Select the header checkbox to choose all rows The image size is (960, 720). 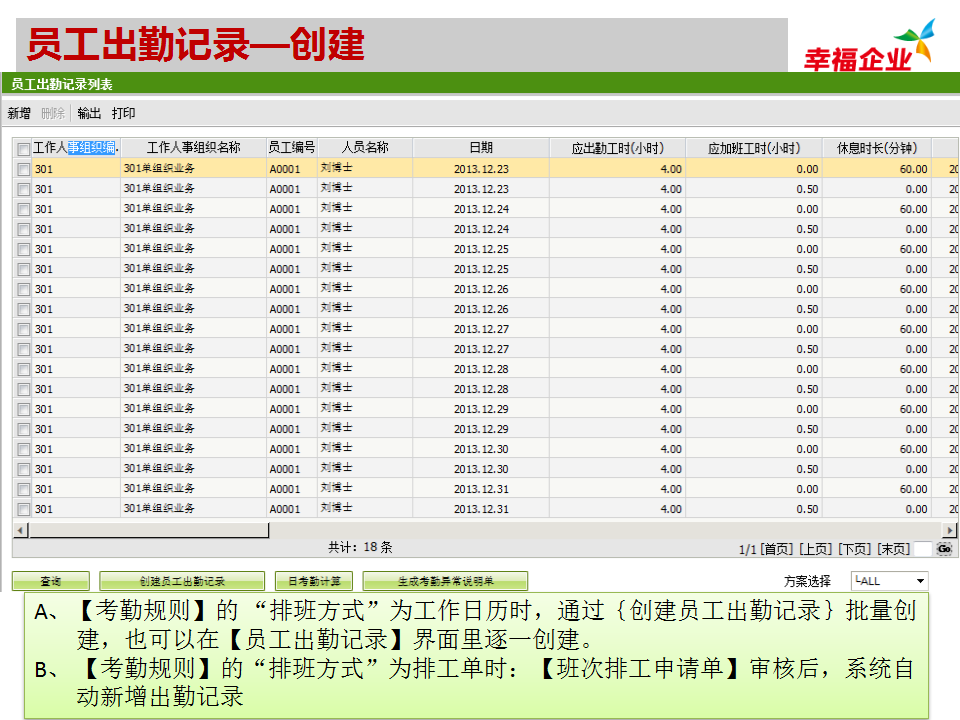click(x=23, y=146)
